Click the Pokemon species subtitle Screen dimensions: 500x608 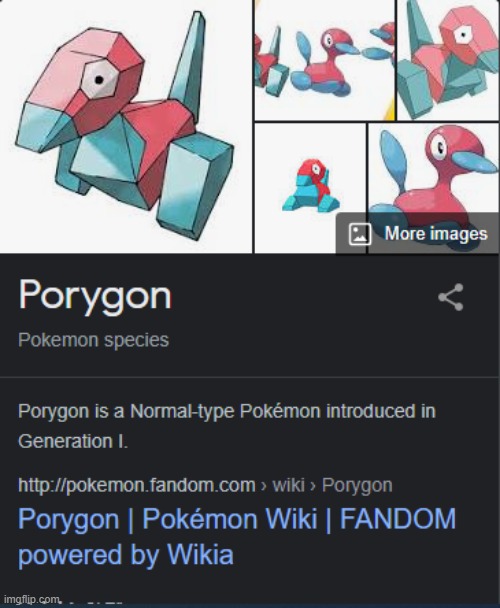click(93, 340)
